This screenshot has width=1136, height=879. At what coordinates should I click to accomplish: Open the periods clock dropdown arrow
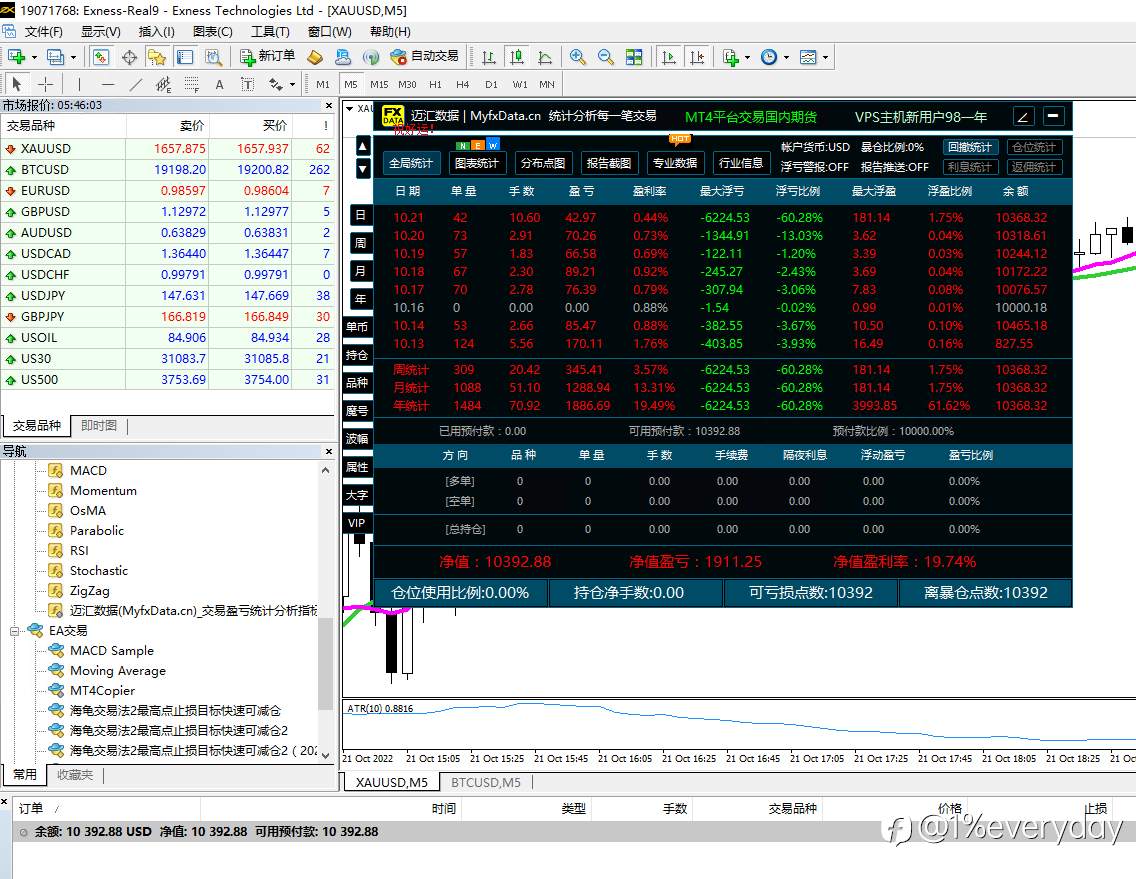[x=786, y=57]
